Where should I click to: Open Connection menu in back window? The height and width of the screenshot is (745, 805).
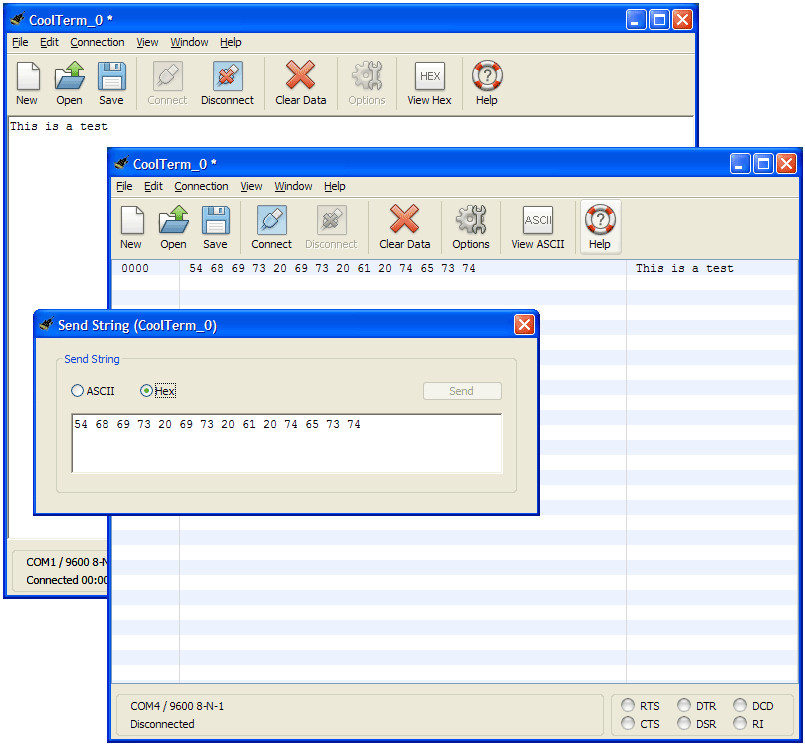pos(97,42)
